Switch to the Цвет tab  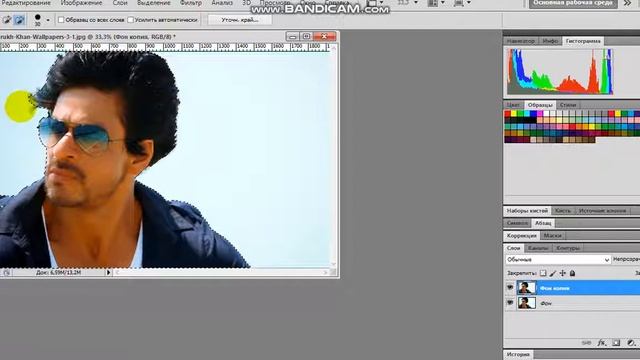(x=513, y=105)
